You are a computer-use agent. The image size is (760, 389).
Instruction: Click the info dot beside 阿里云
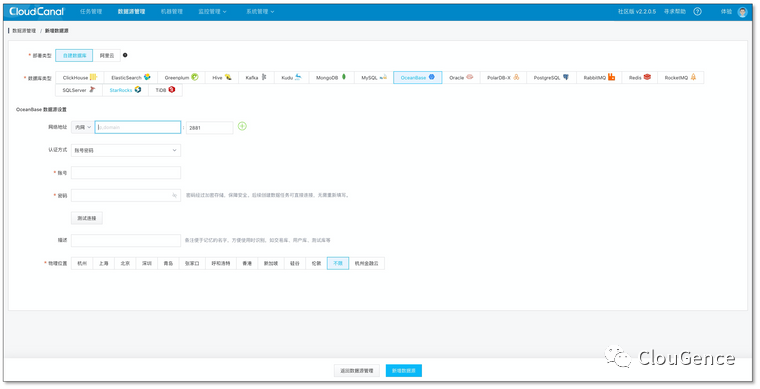pos(125,55)
